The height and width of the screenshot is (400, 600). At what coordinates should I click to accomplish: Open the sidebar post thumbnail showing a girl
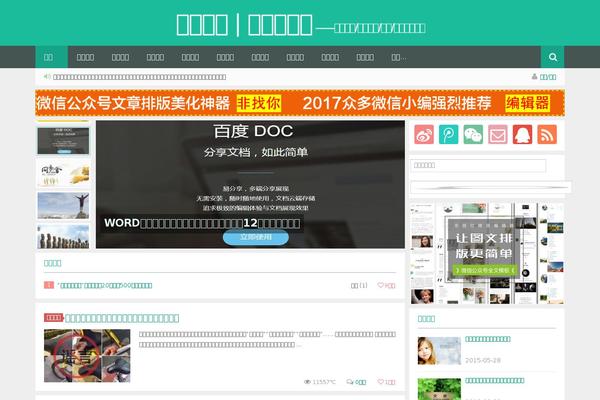click(x=439, y=351)
